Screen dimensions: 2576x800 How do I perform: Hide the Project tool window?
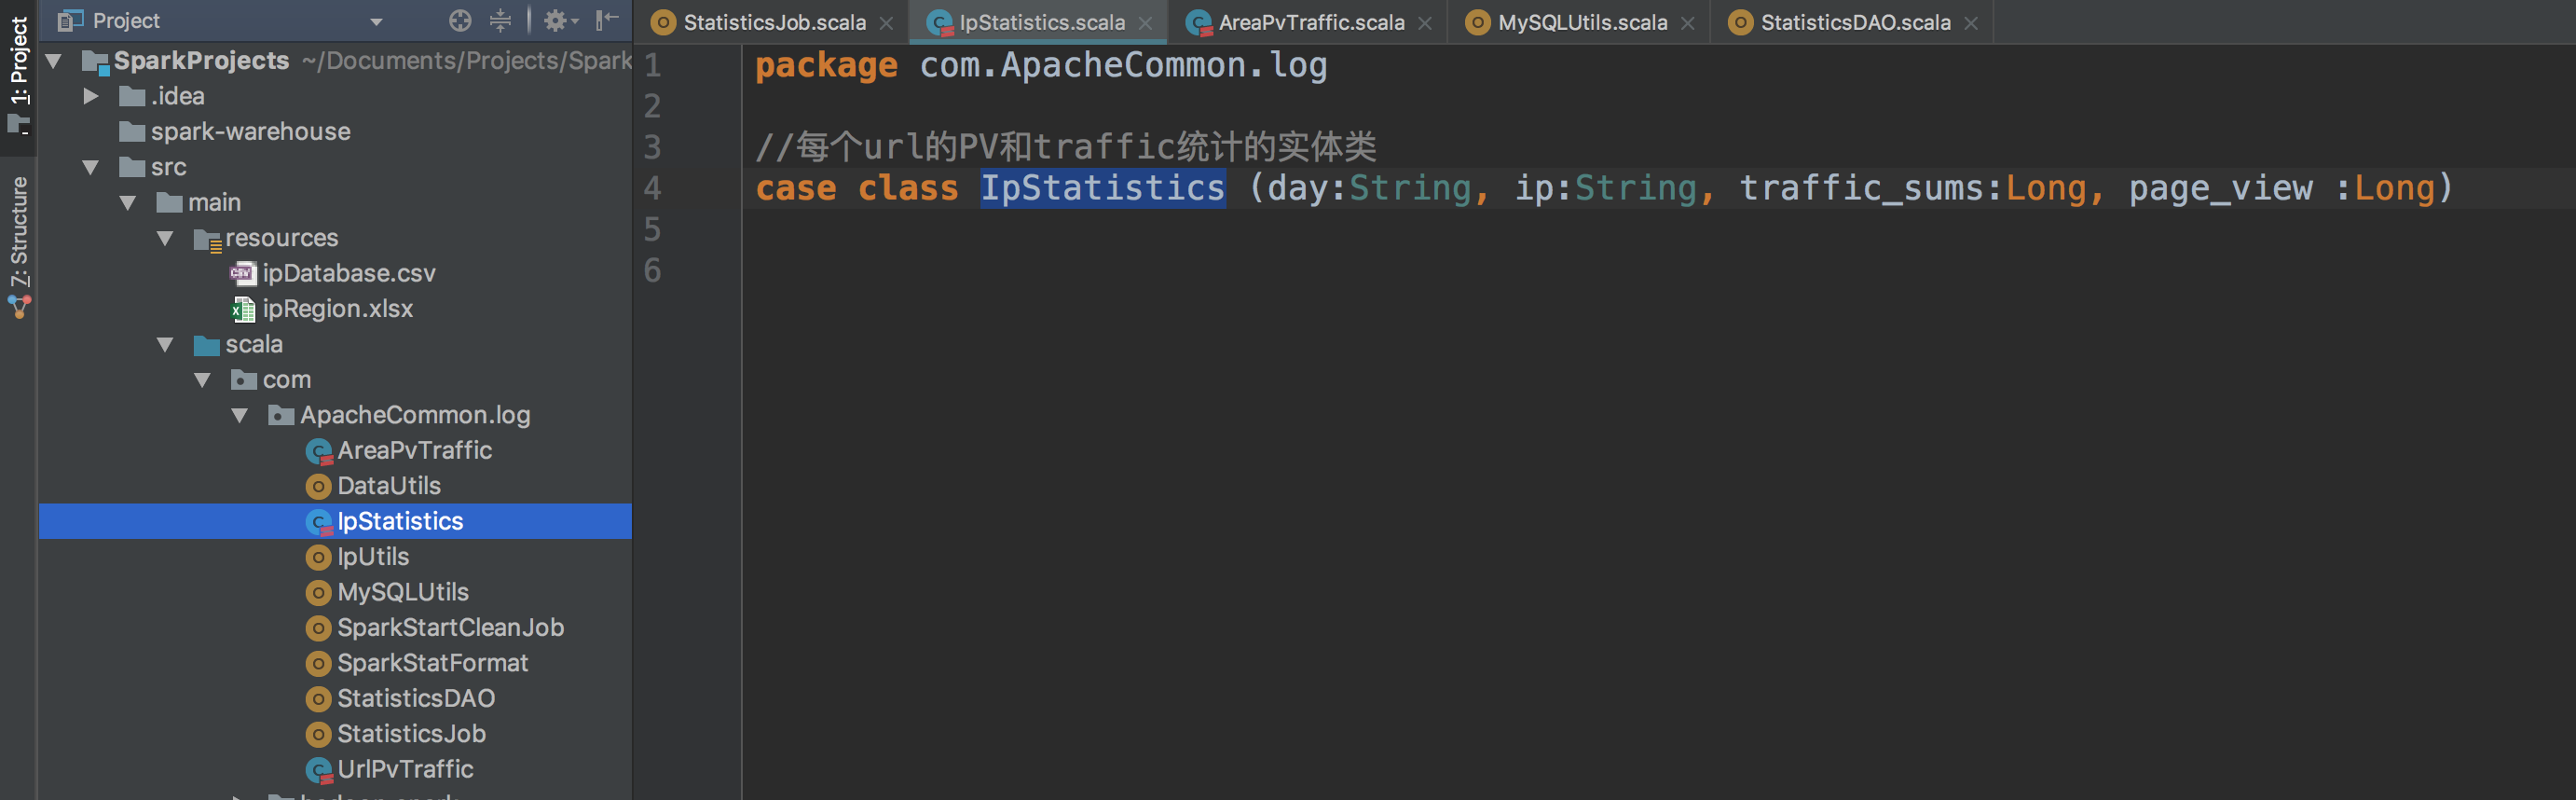(x=607, y=21)
